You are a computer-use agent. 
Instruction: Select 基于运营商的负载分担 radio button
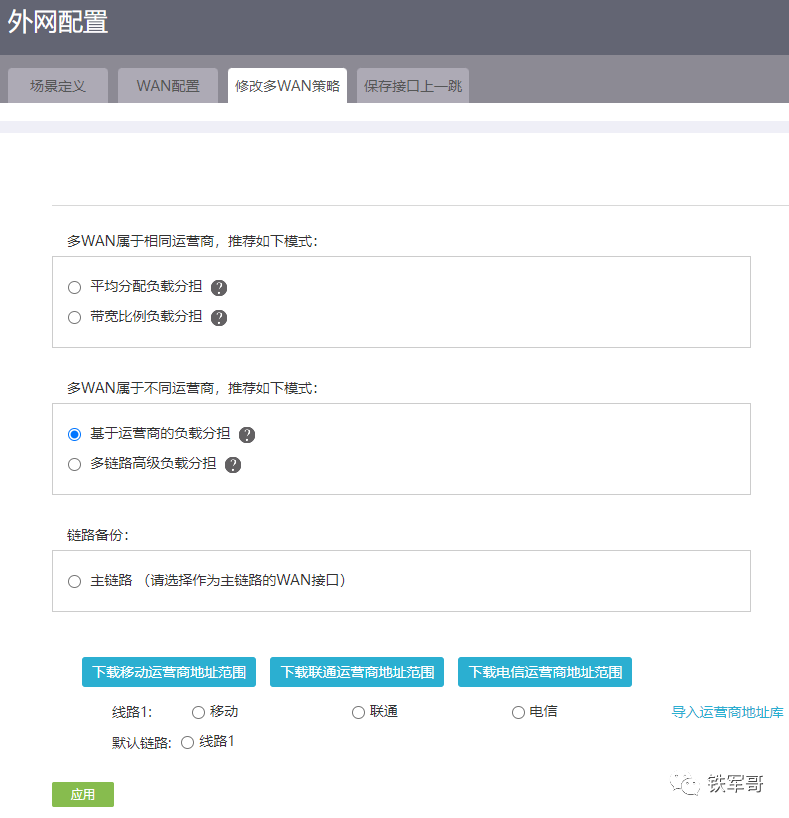(x=74, y=435)
